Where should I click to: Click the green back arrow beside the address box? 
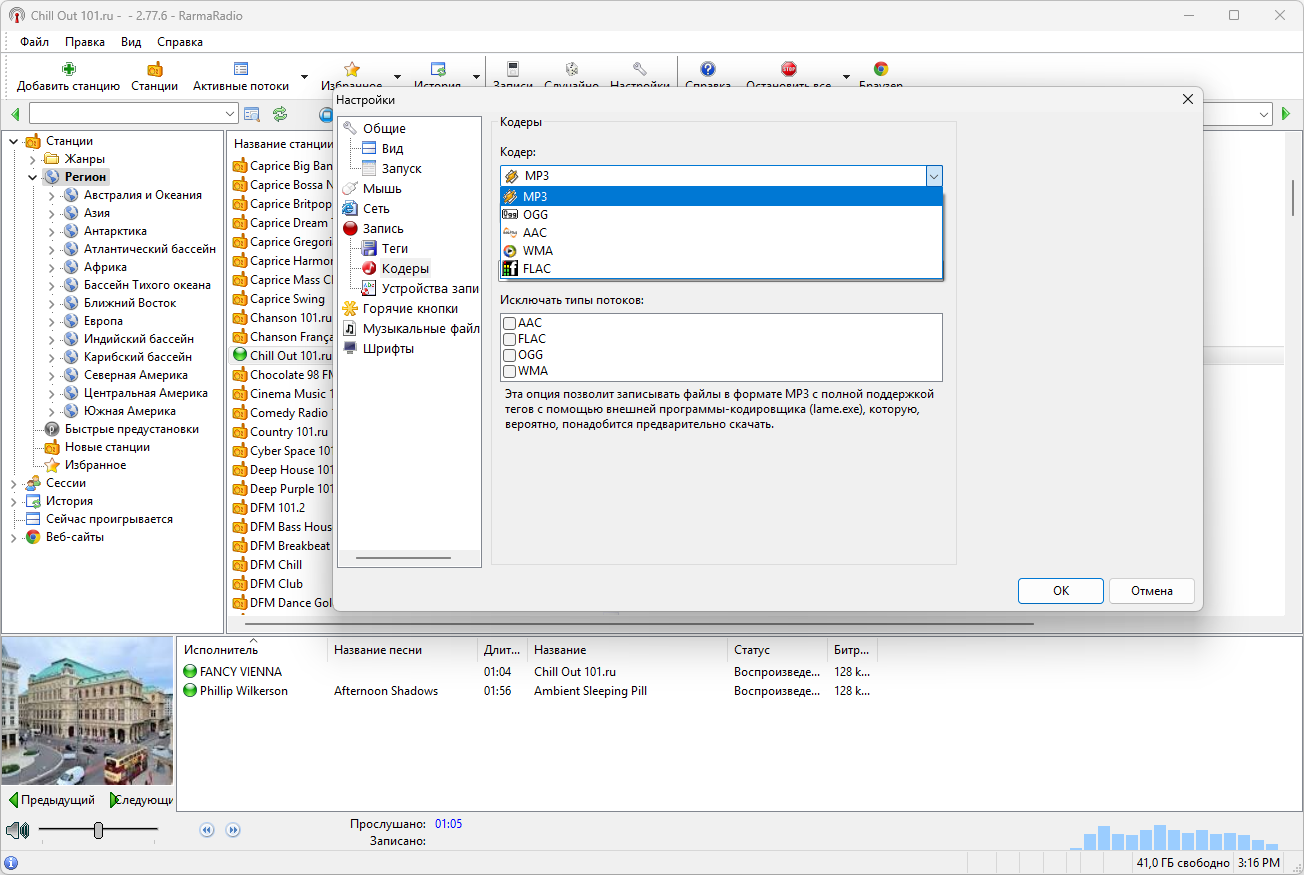16,114
